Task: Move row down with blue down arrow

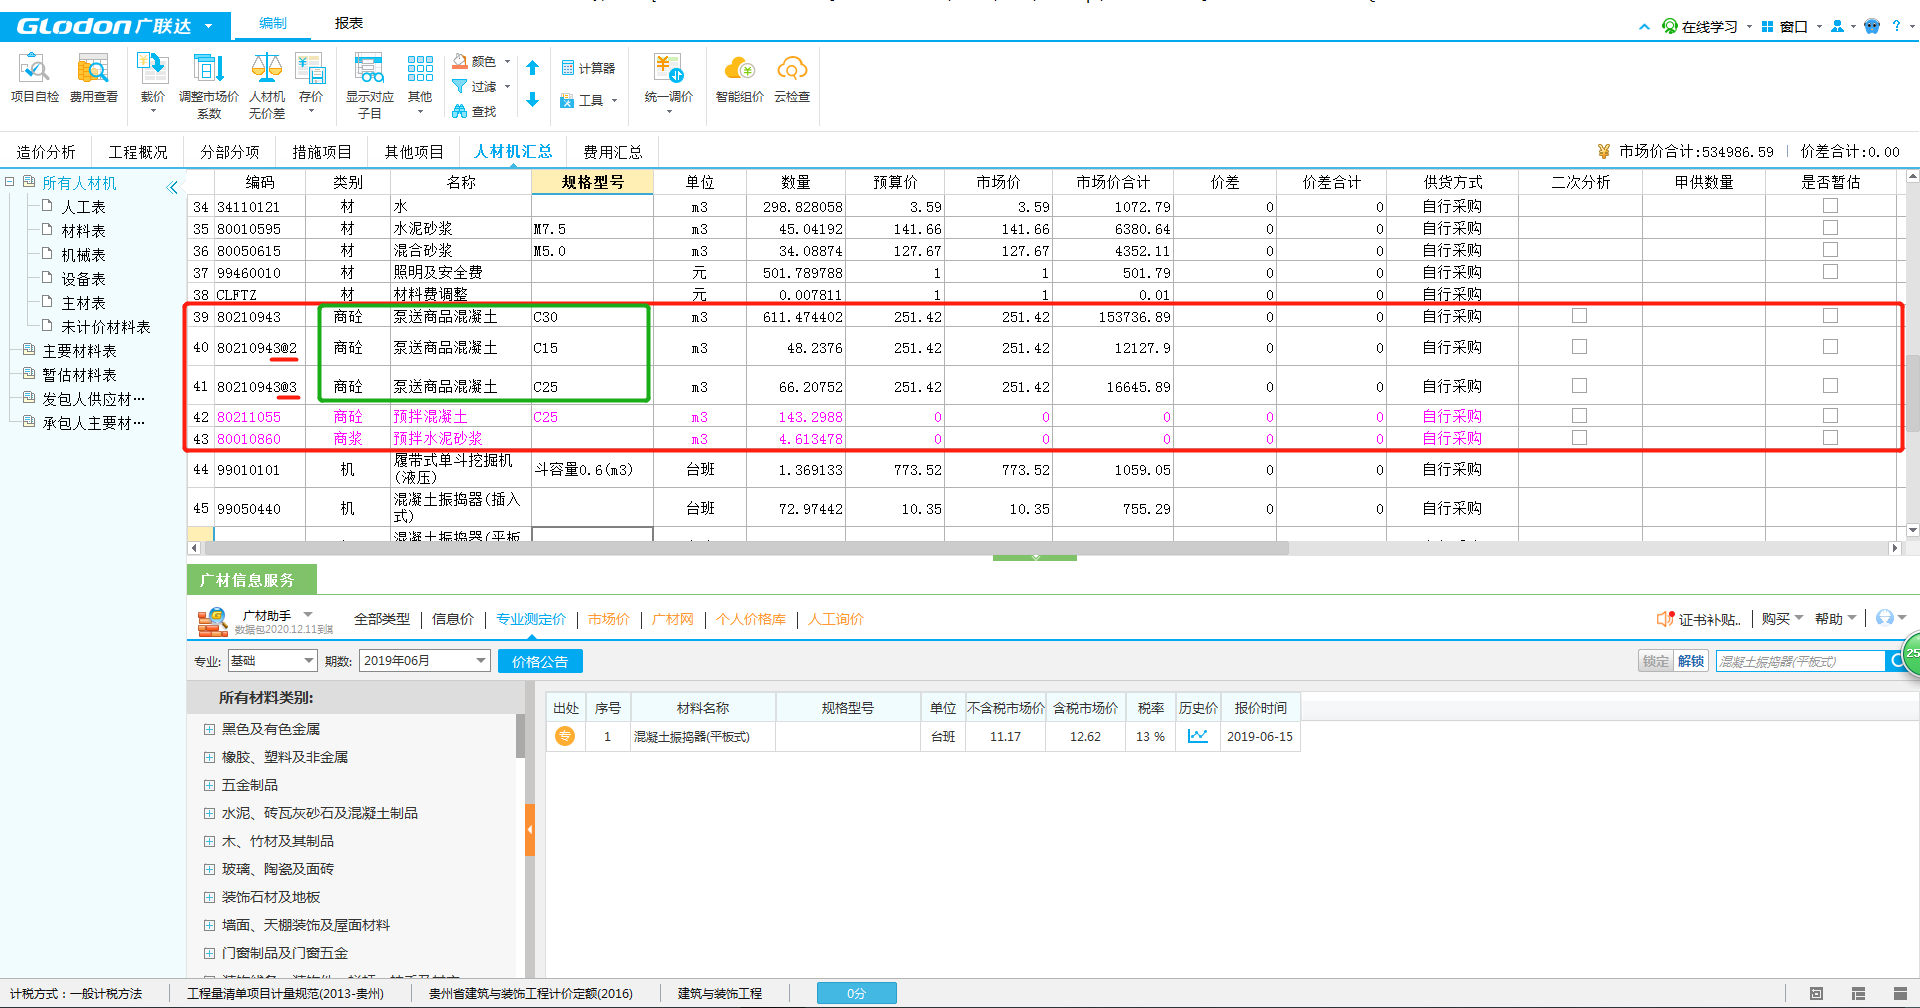Action: tap(533, 99)
